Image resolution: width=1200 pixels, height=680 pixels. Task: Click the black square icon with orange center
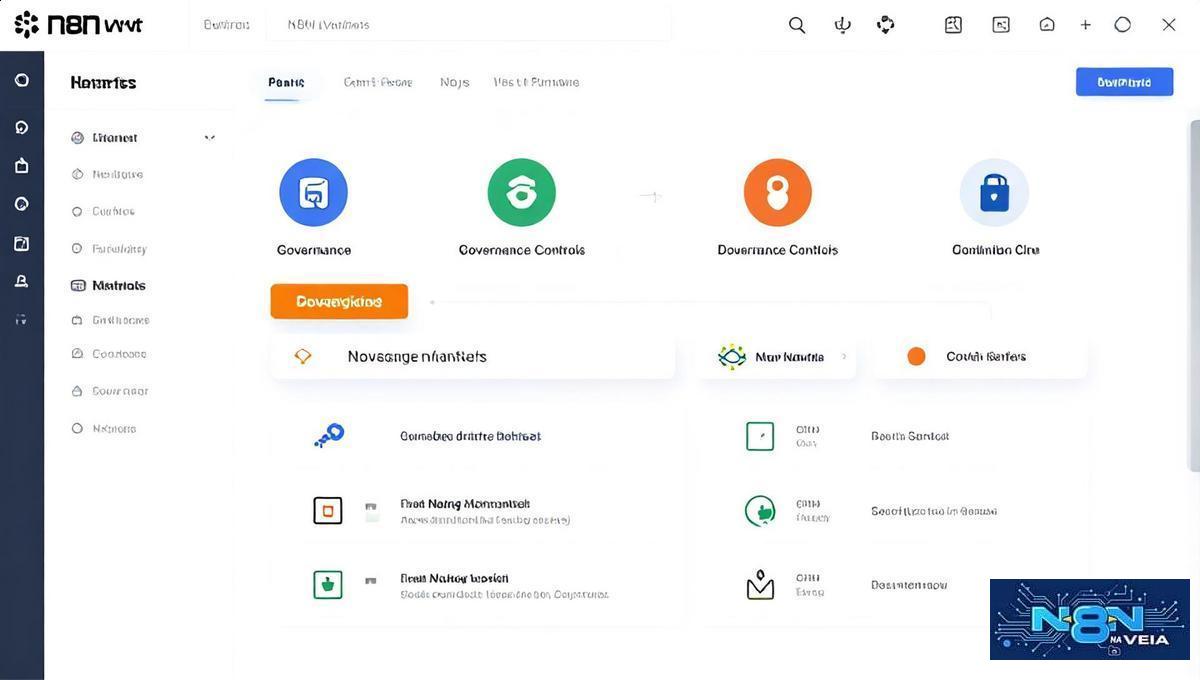pos(328,511)
